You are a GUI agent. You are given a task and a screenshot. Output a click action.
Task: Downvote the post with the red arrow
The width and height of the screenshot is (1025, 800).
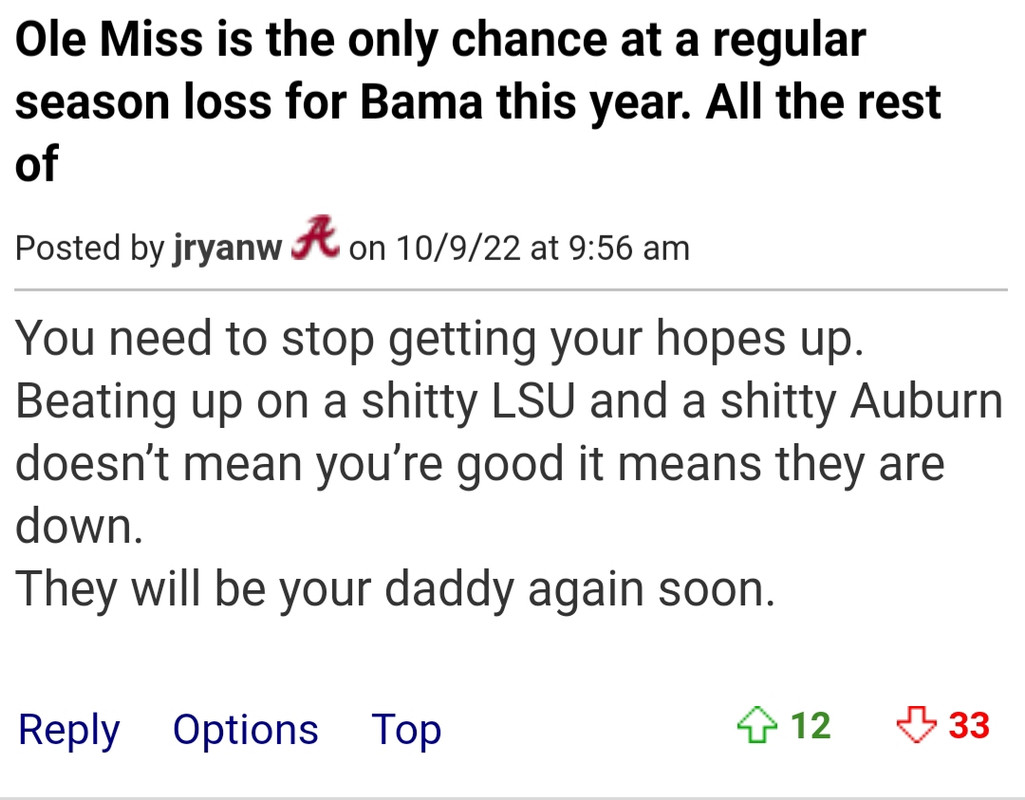(916, 725)
